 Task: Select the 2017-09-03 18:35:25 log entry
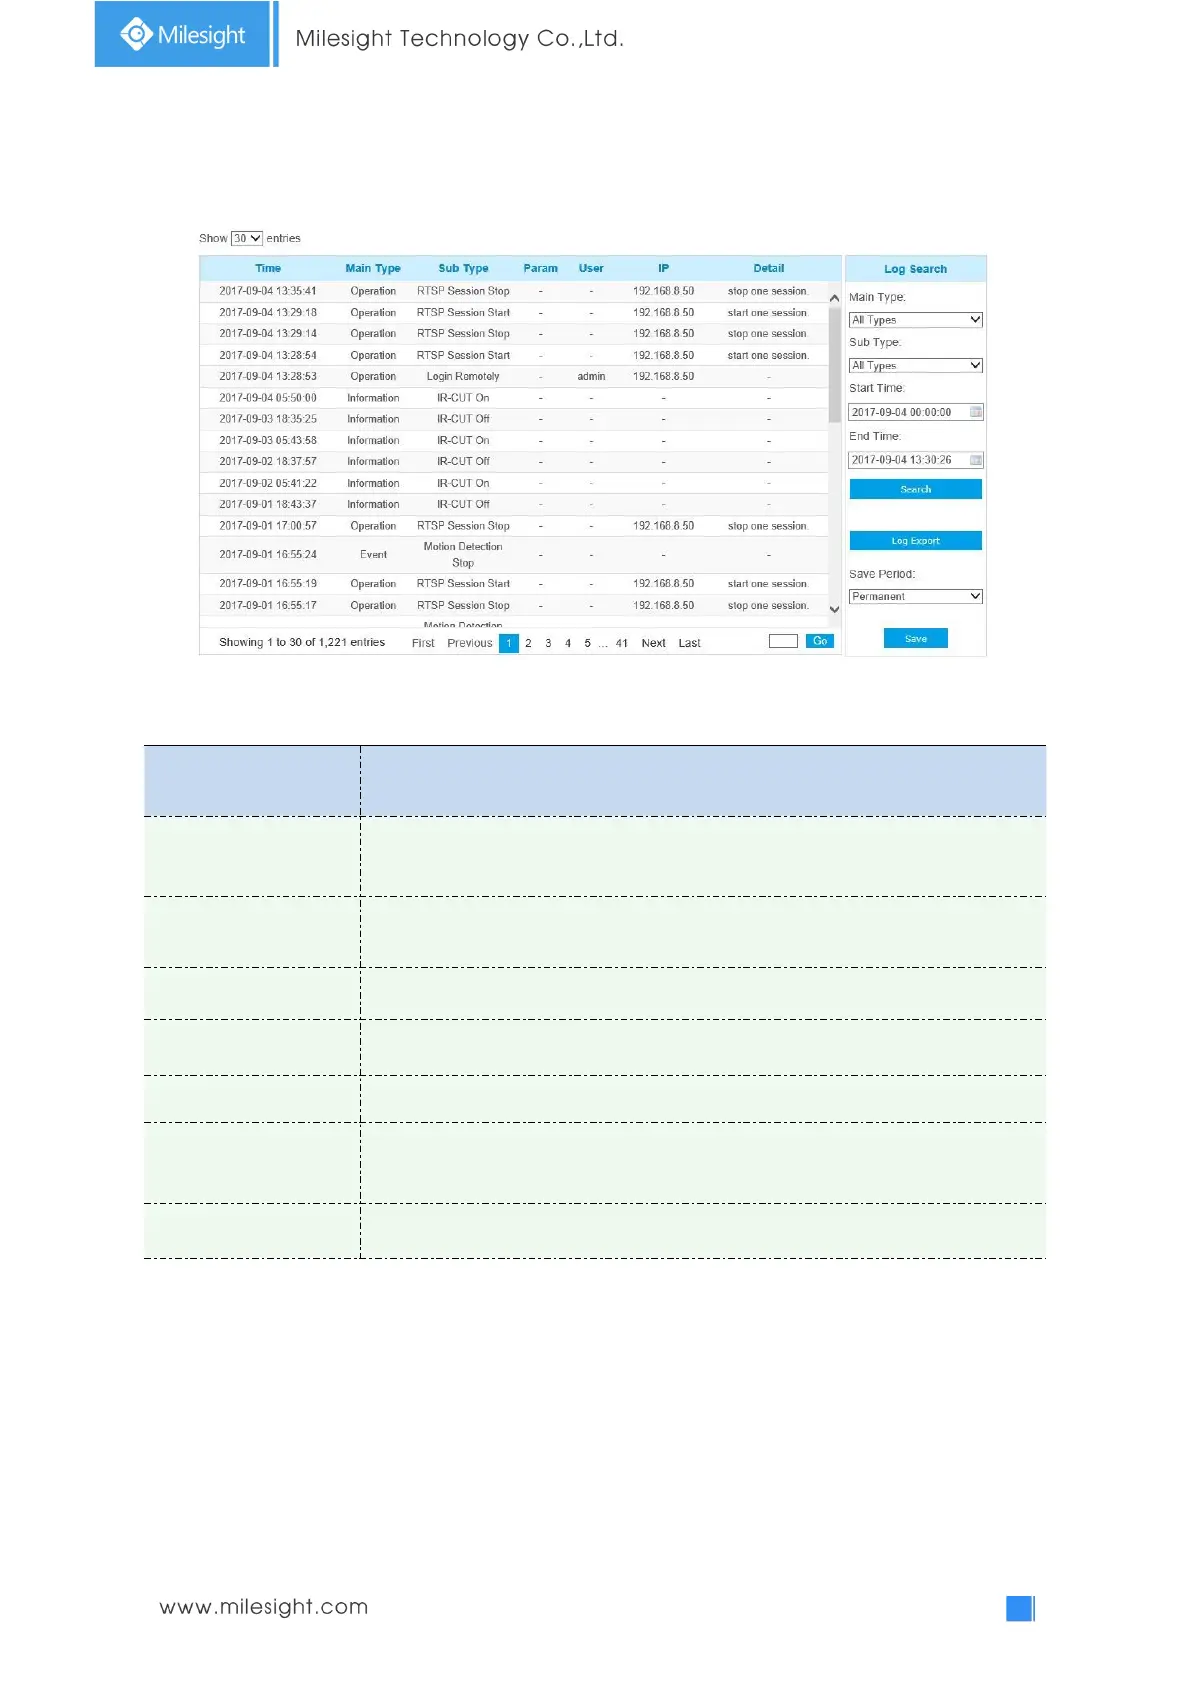(514, 419)
